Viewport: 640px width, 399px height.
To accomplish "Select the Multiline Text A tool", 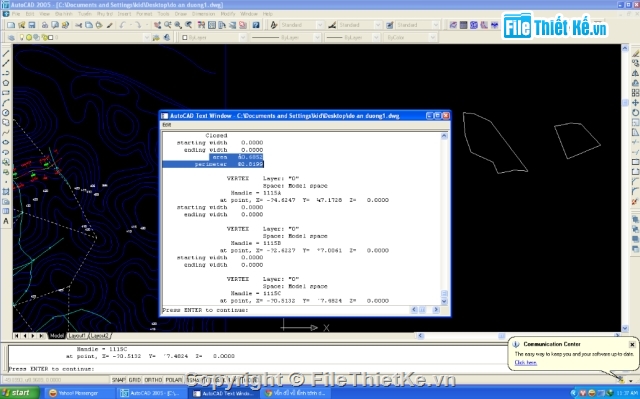I will click(6, 221).
